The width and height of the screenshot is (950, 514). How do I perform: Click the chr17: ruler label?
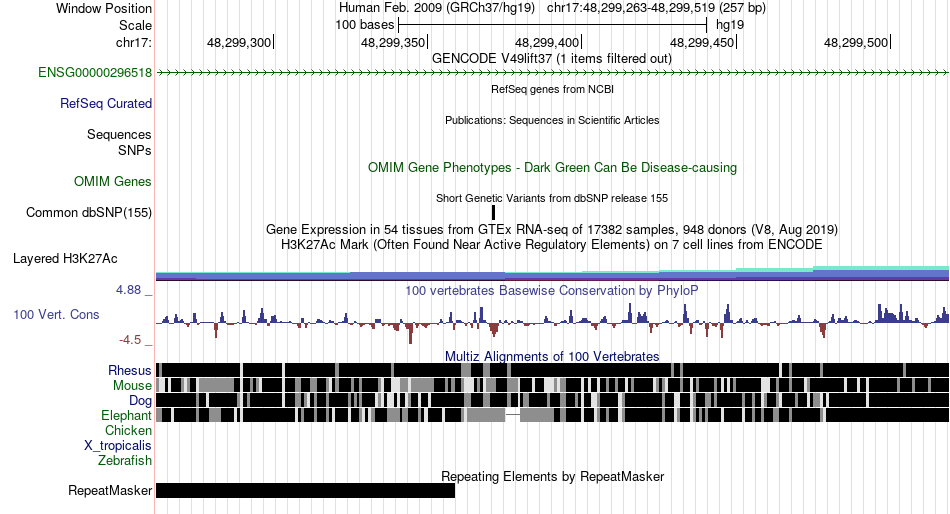point(133,42)
